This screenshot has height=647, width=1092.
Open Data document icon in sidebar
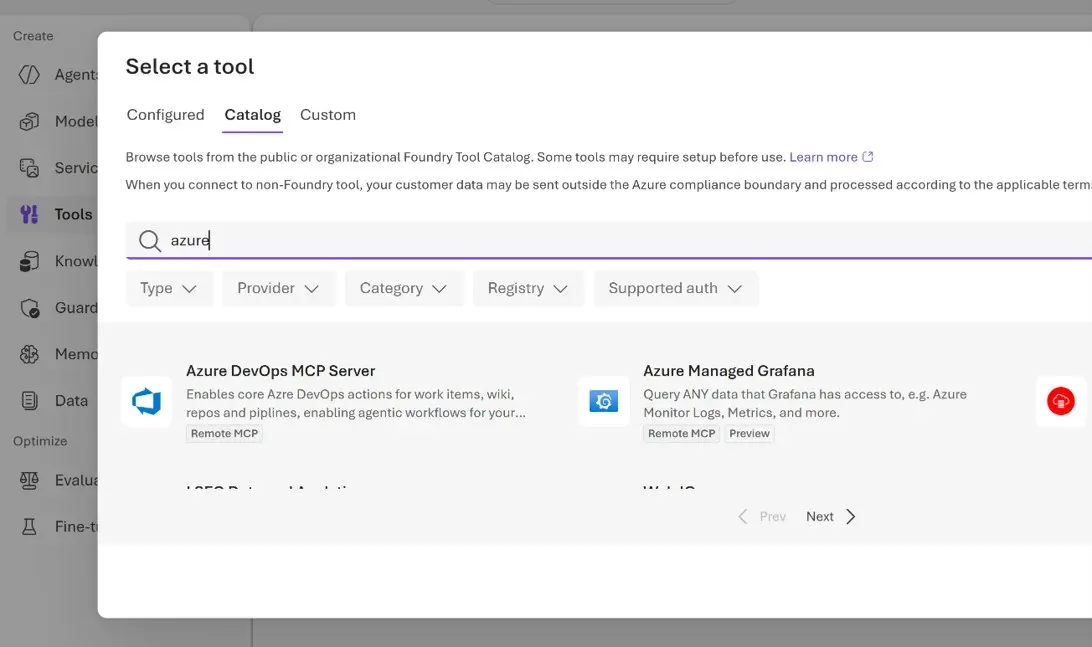click(x=29, y=400)
